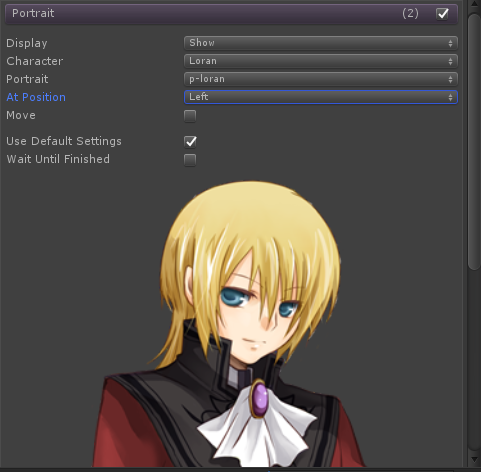The width and height of the screenshot is (481, 472).
Task: Click the Use Default Settings label
Action: tap(64, 141)
